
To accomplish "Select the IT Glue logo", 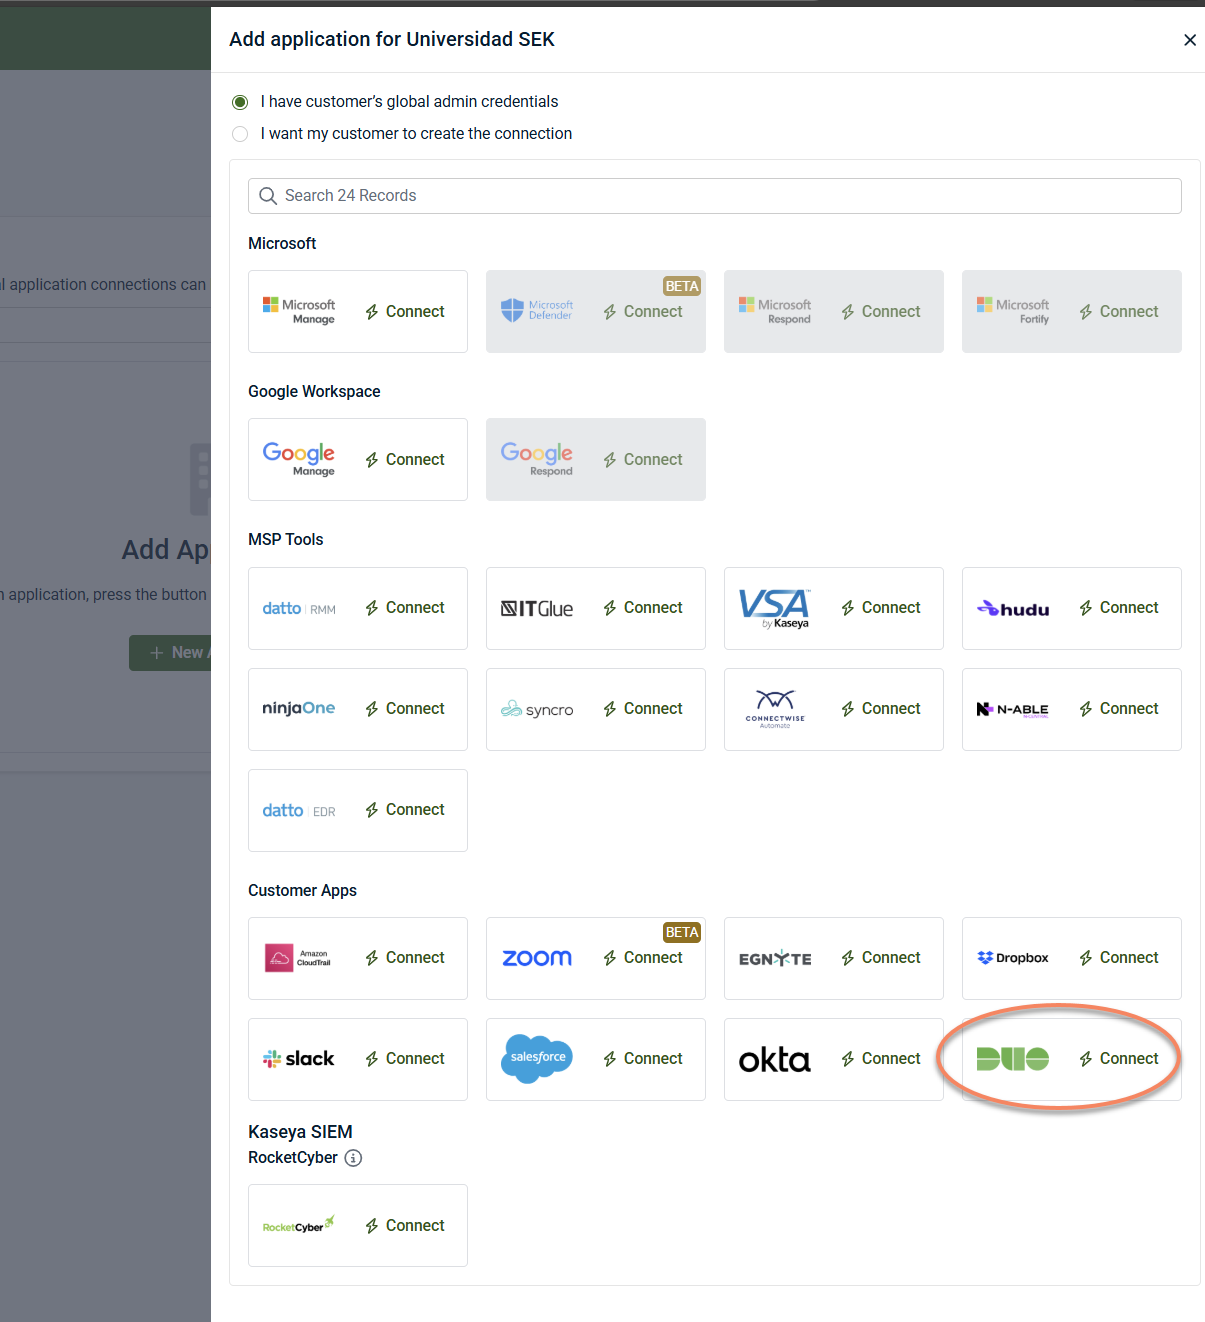I will pyautogui.click(x=537, y=608).
